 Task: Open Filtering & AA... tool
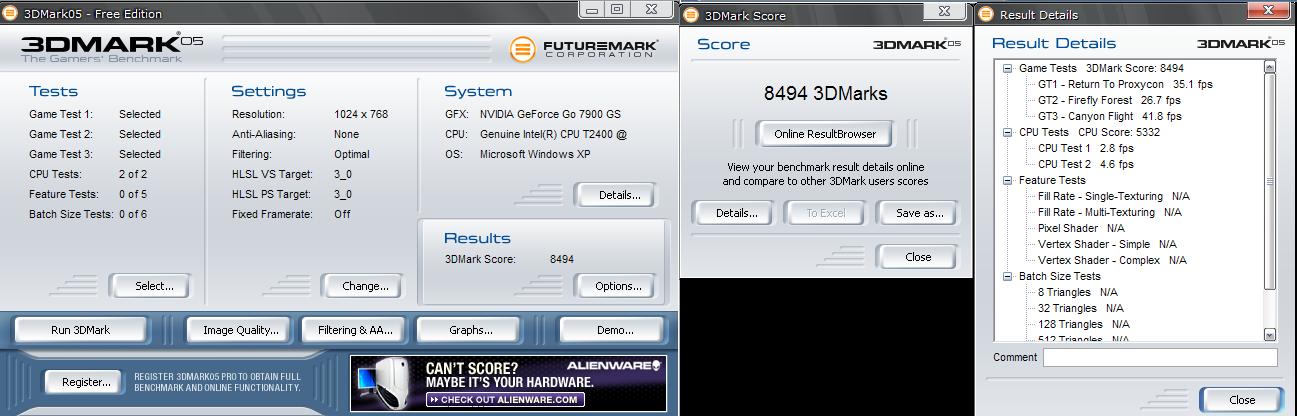coord(355,330)
